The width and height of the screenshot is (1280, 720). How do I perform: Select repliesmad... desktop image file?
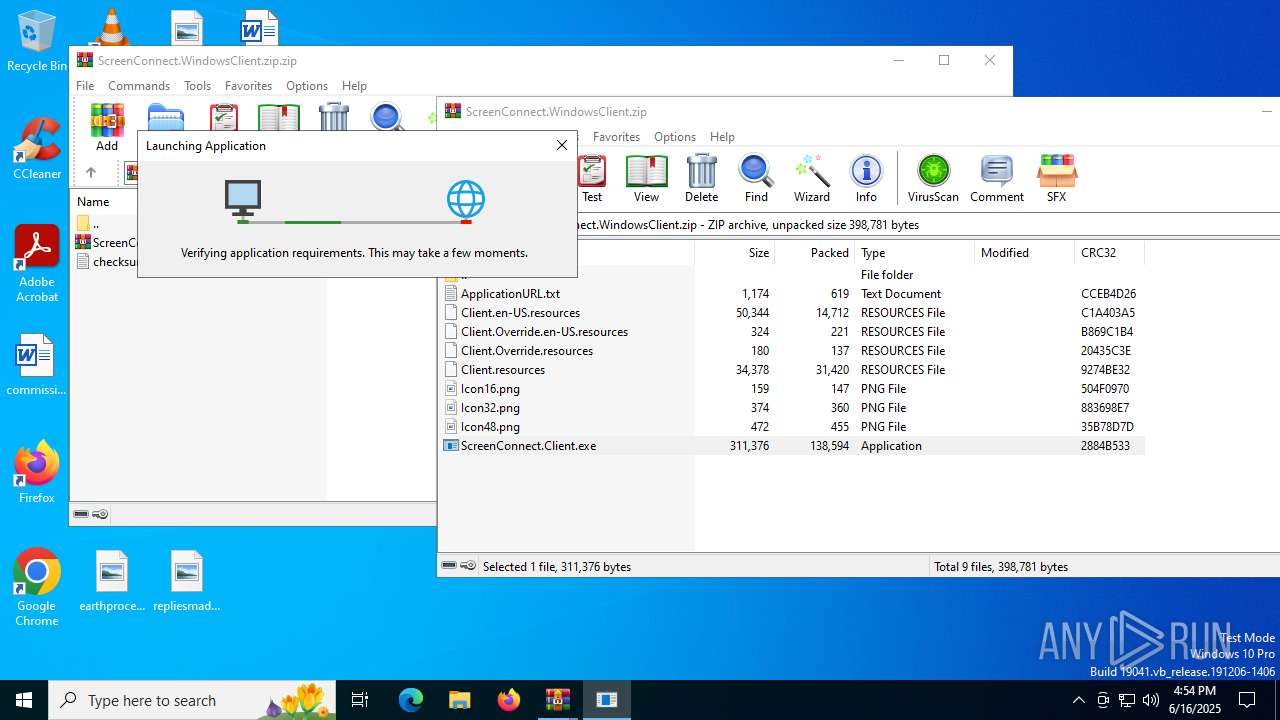187,581
